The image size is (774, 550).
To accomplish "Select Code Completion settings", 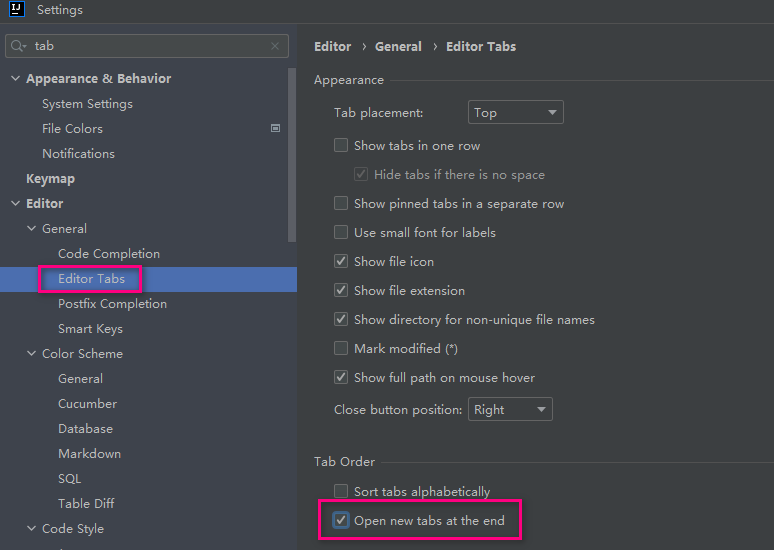I will click(109, 254).
